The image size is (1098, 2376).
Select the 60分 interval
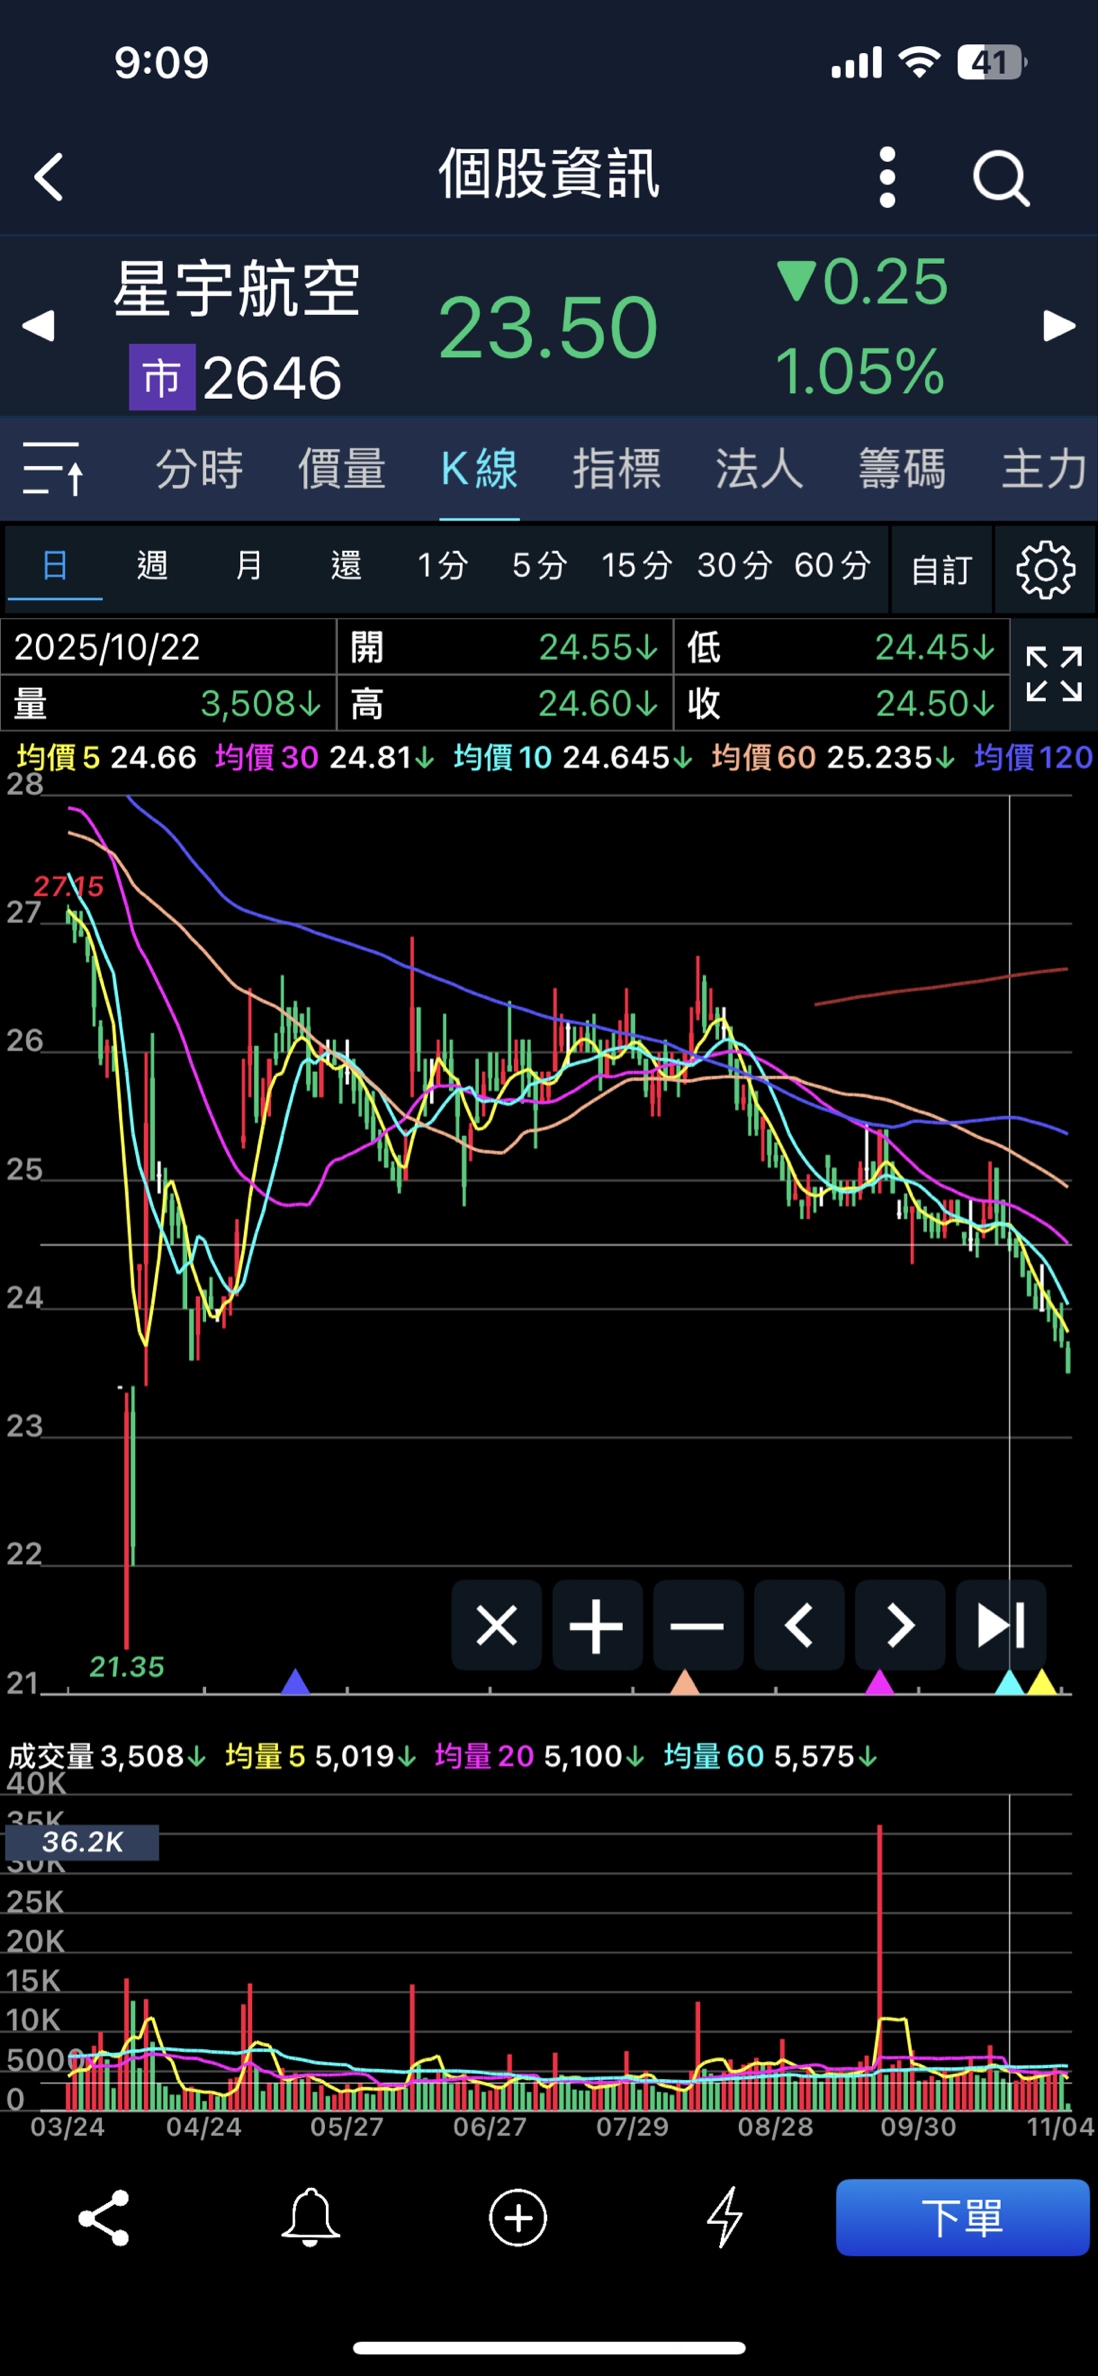(x=832, y=566)
